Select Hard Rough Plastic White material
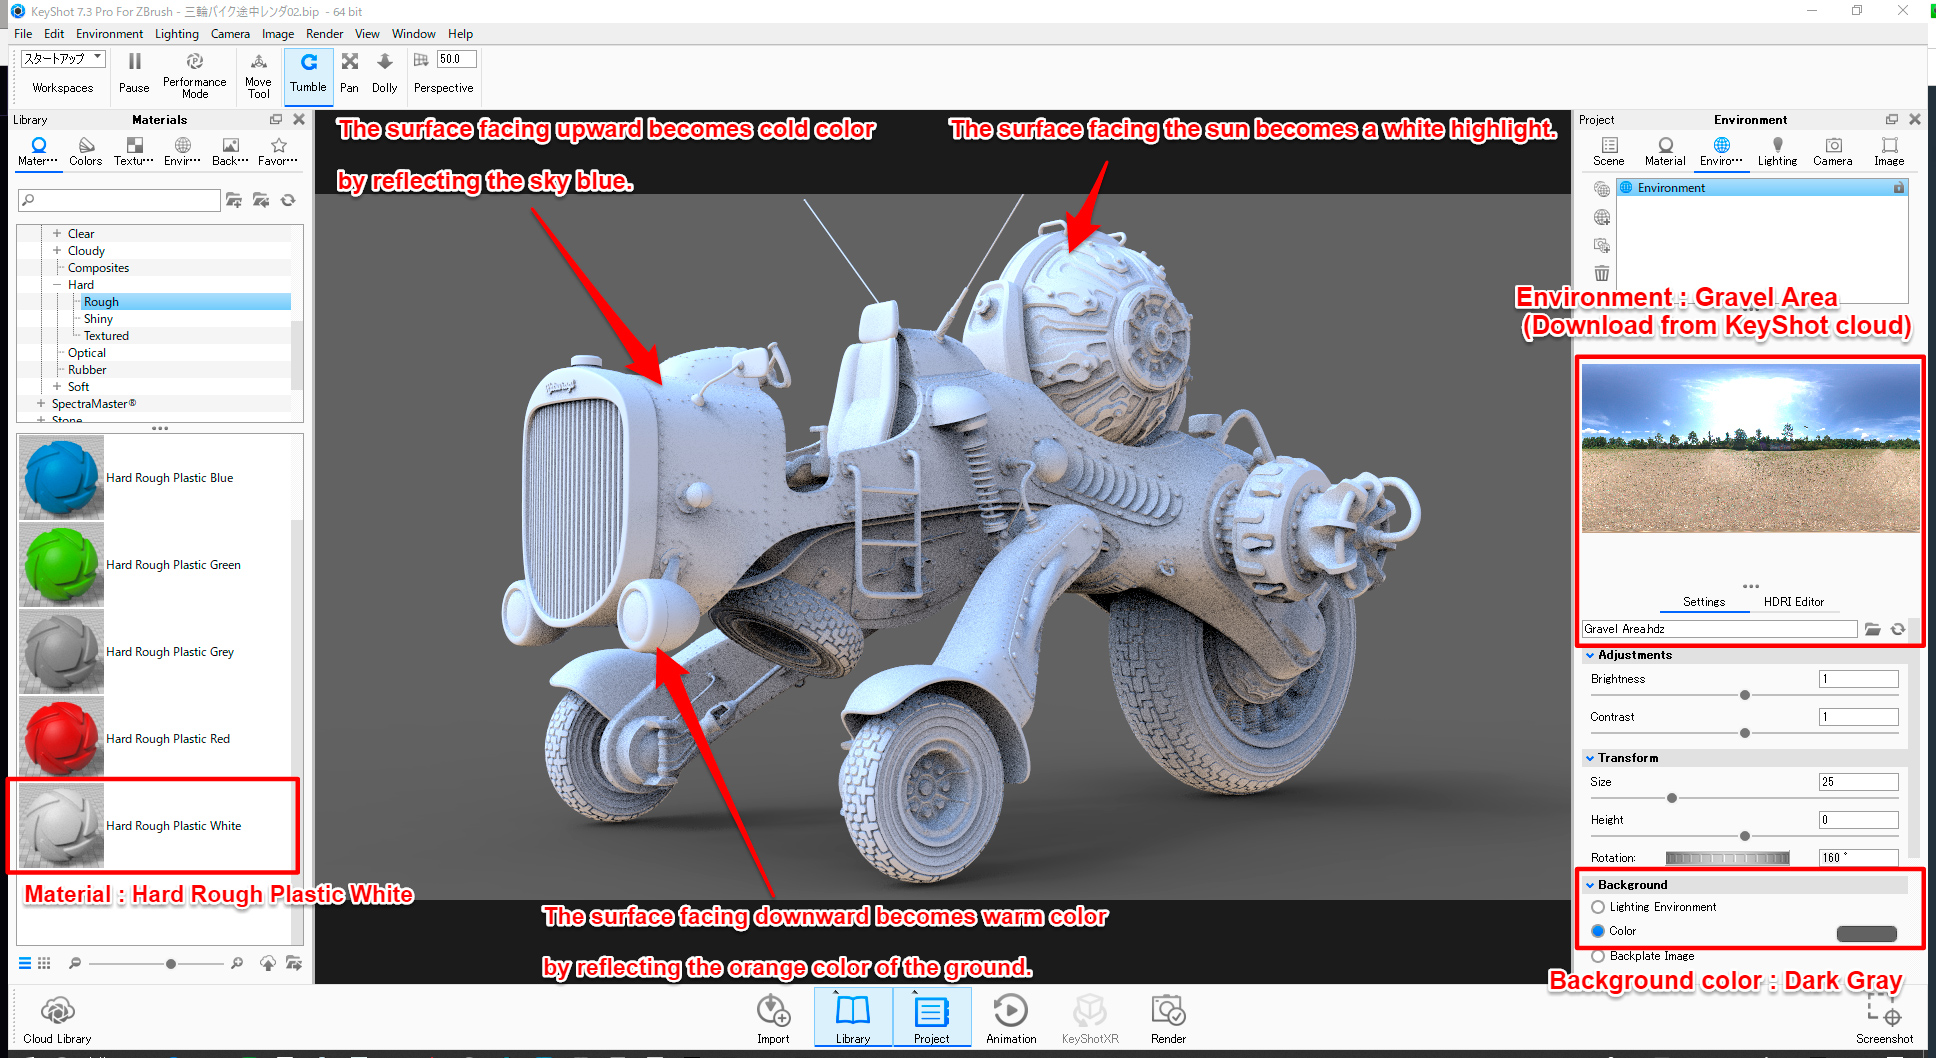Image resolution: width=1936 pixels, height=1058 pixels. point(155,826)
